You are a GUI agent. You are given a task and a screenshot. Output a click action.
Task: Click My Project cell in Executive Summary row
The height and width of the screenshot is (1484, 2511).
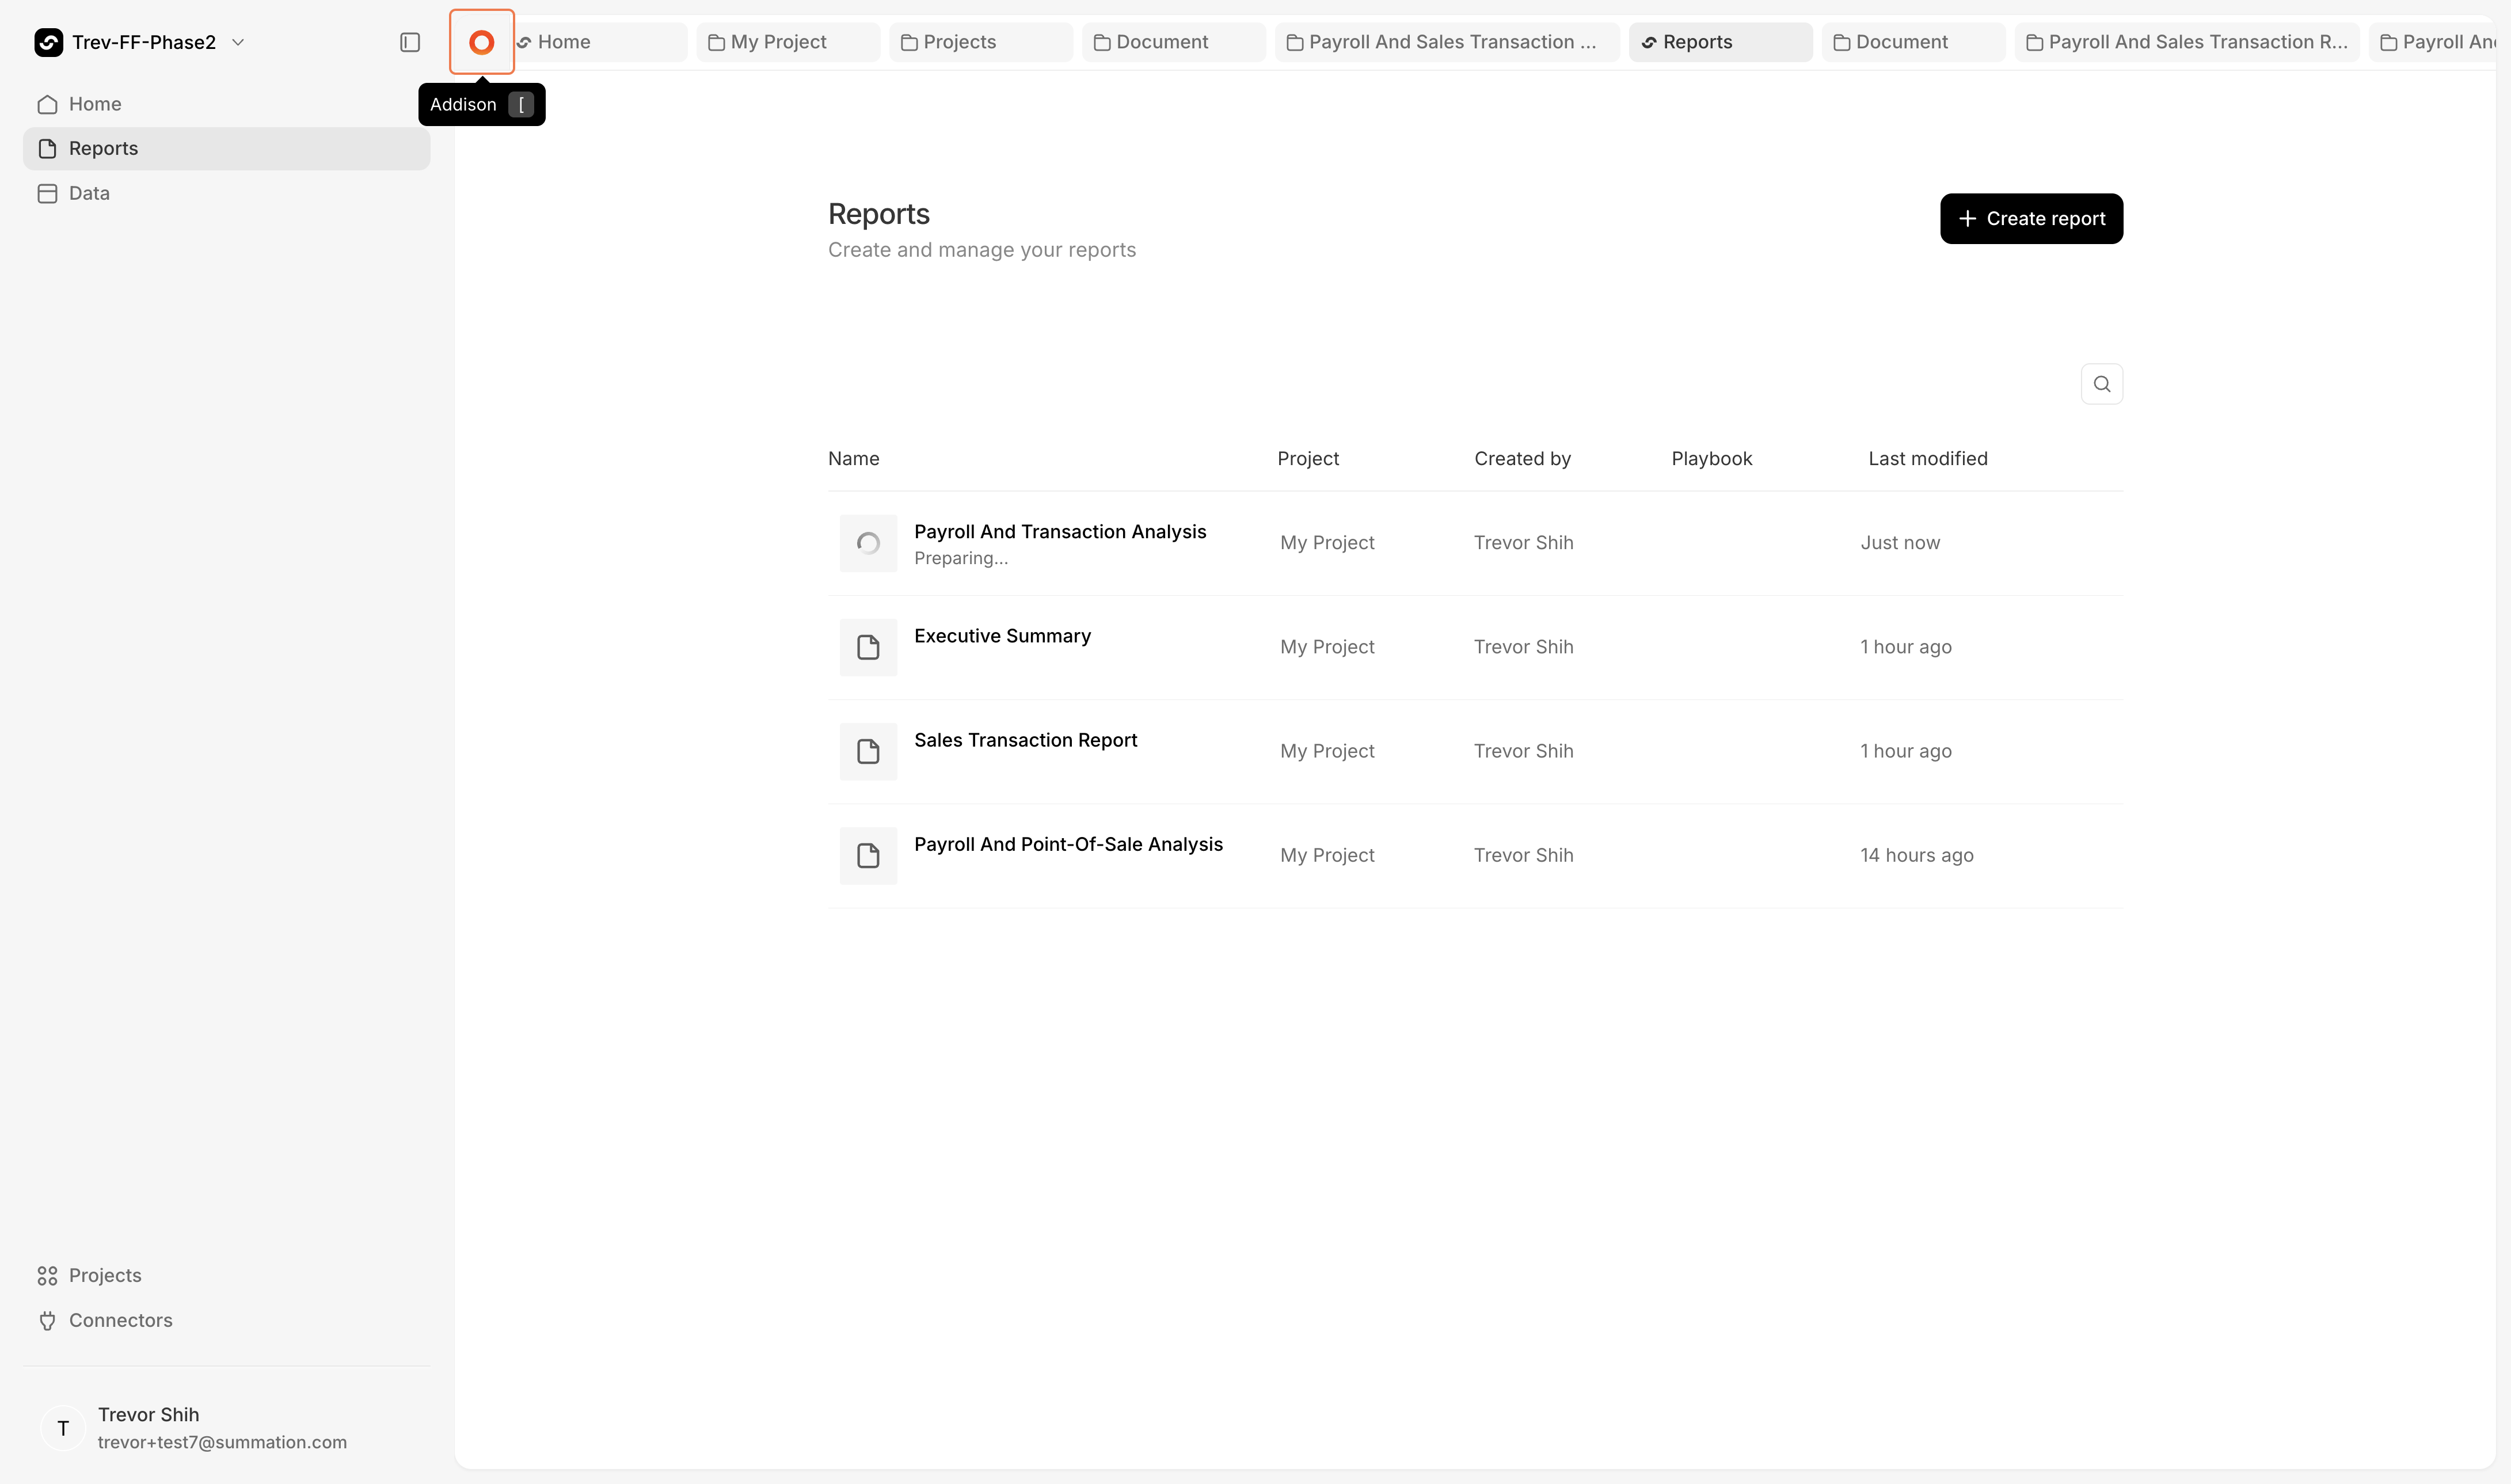click(x=1327, y=647)
